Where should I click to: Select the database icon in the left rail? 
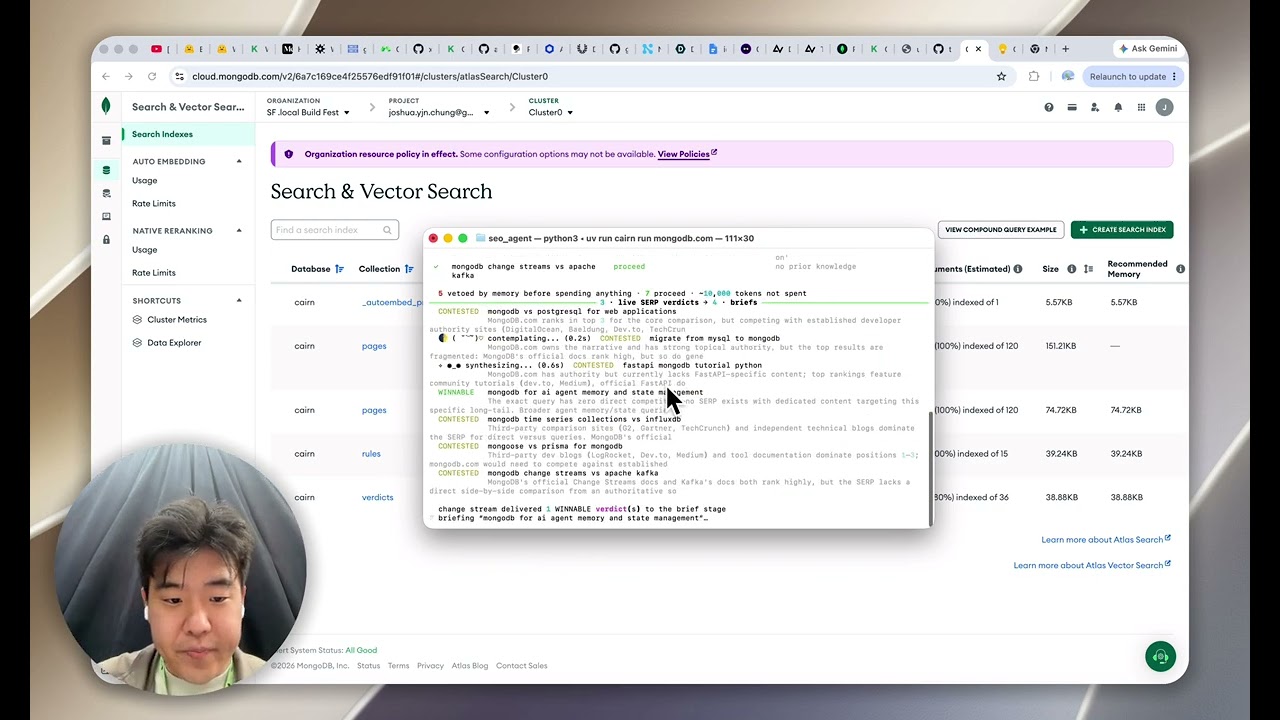(x=106, y=170)
